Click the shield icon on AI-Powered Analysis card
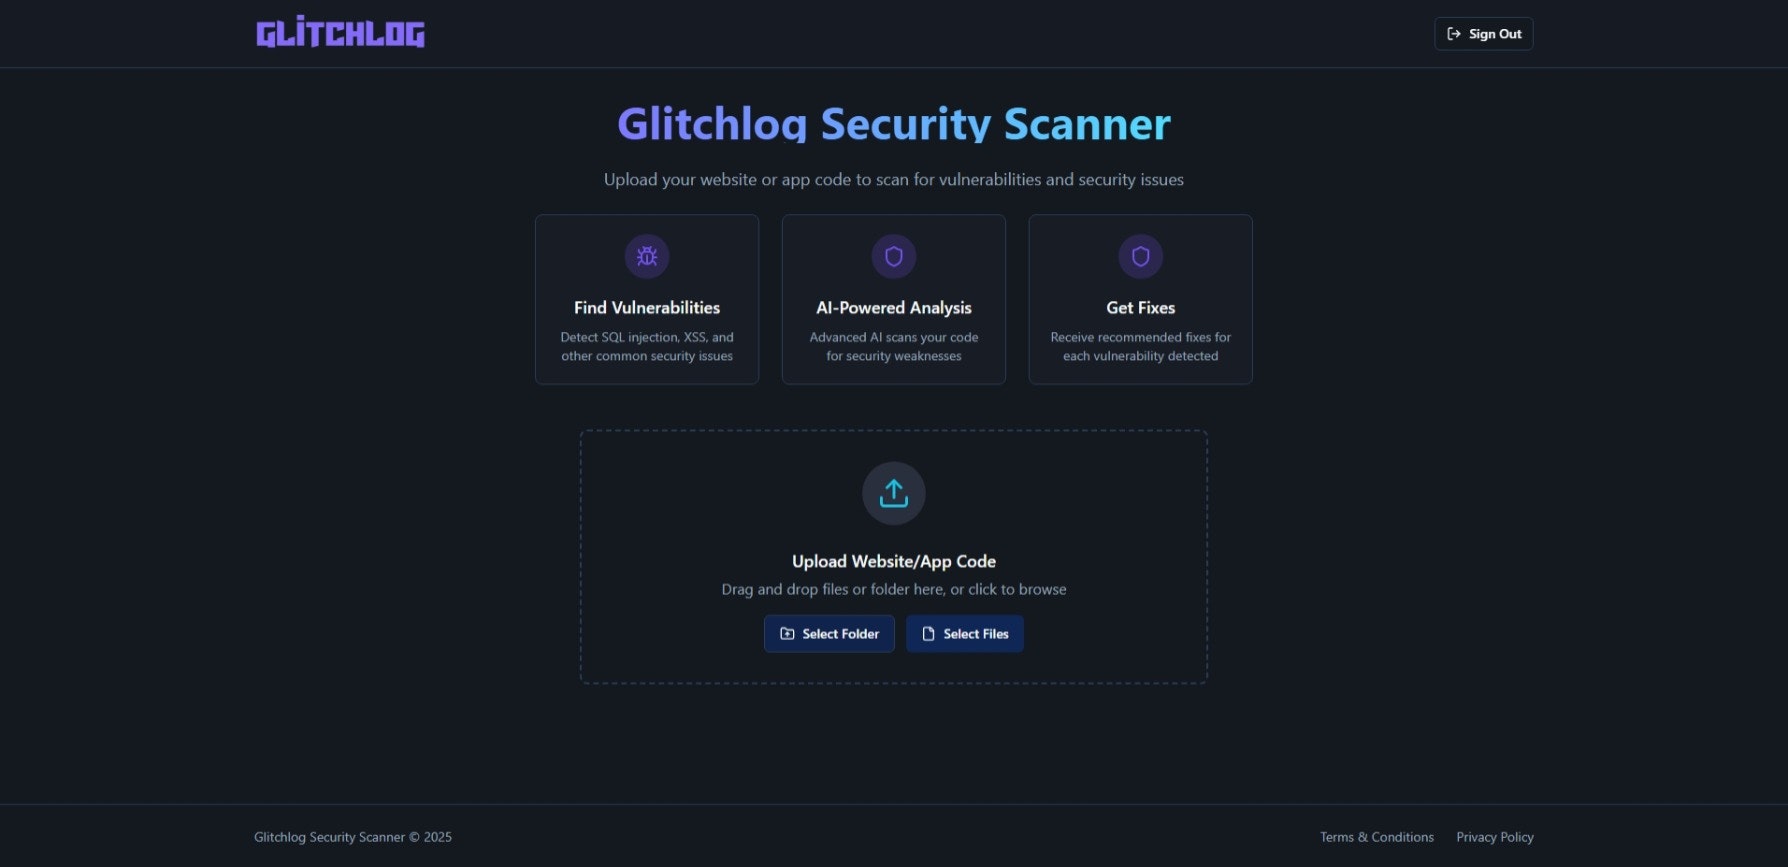 coord(893,256)
